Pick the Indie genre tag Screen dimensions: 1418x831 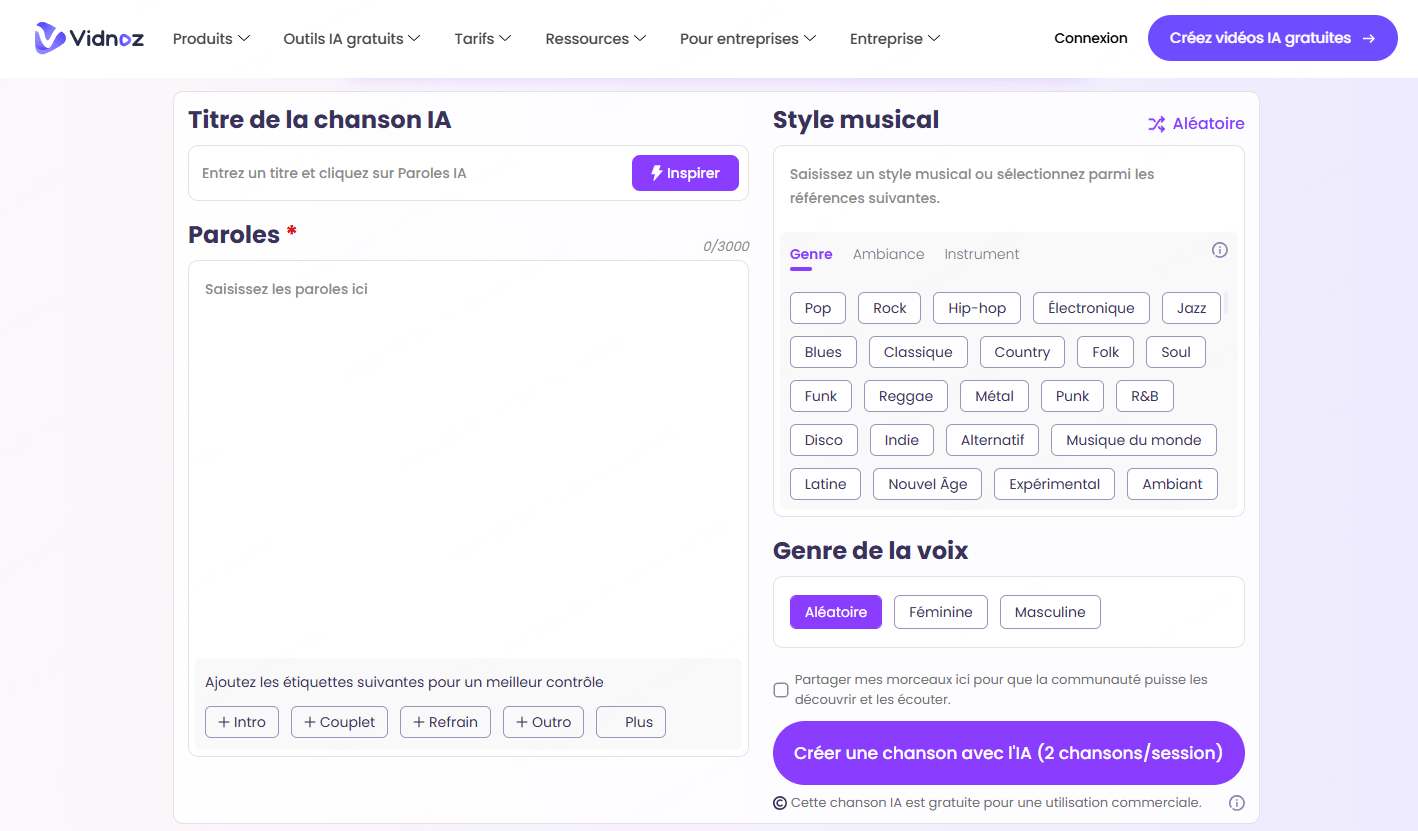pos(902,440)
